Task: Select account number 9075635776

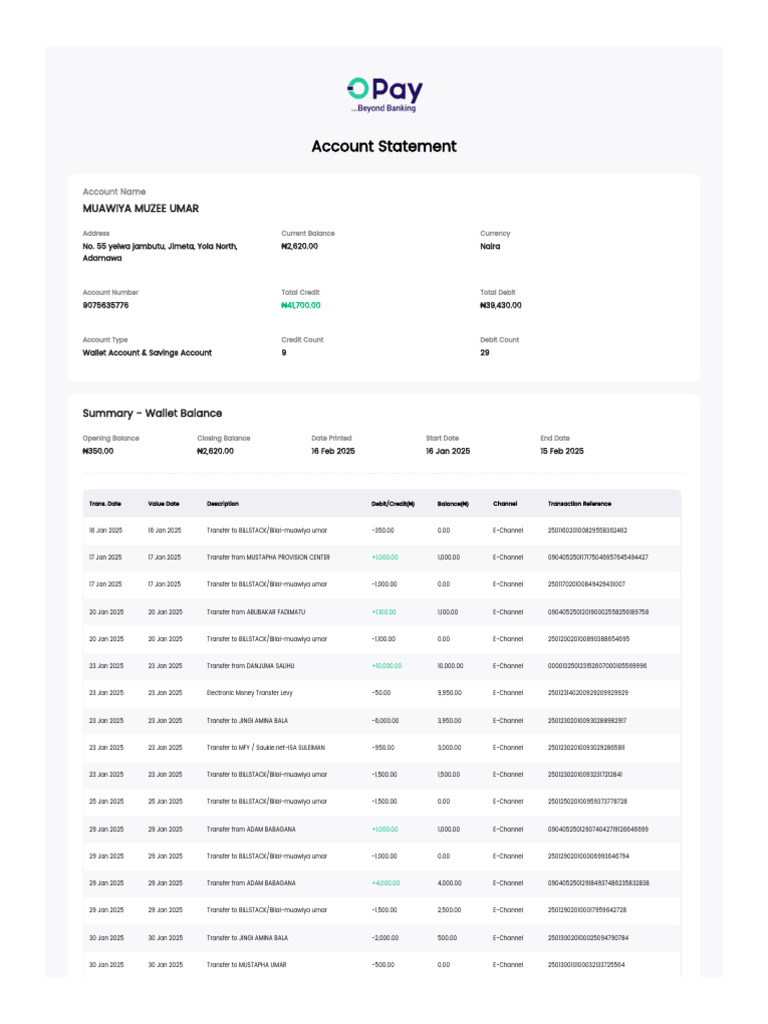Action: (105, 305)
